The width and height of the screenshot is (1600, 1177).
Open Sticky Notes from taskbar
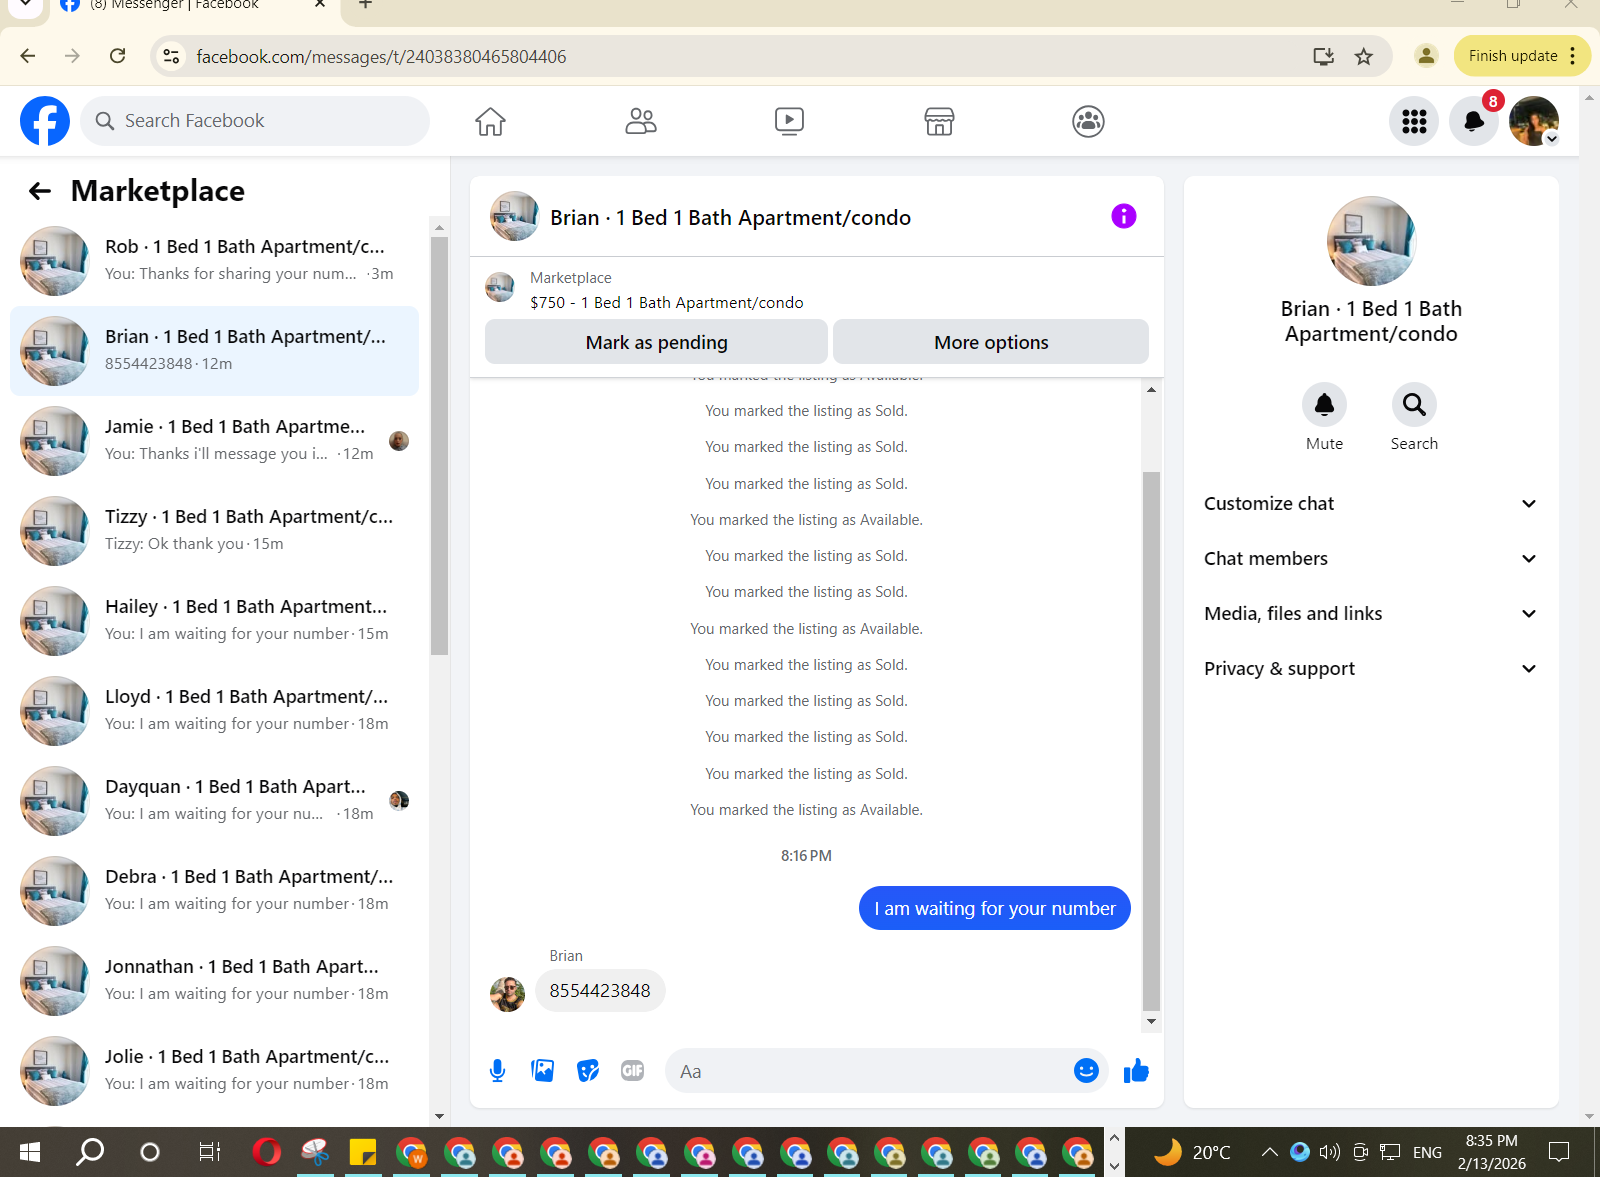coord(362,1152)
